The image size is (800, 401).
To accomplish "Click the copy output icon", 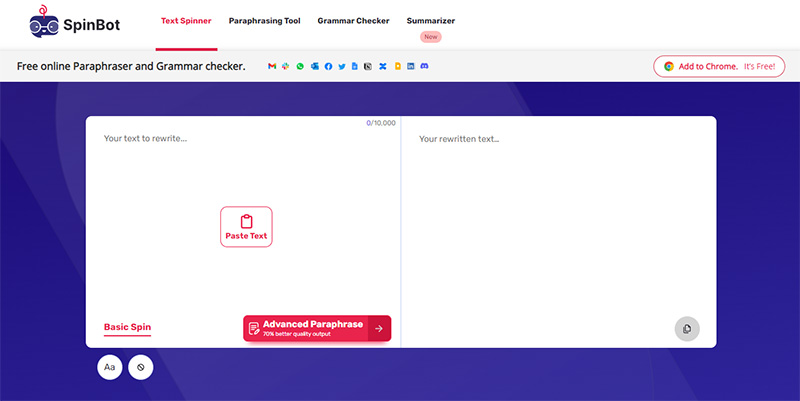I will [x=687, y=329].
